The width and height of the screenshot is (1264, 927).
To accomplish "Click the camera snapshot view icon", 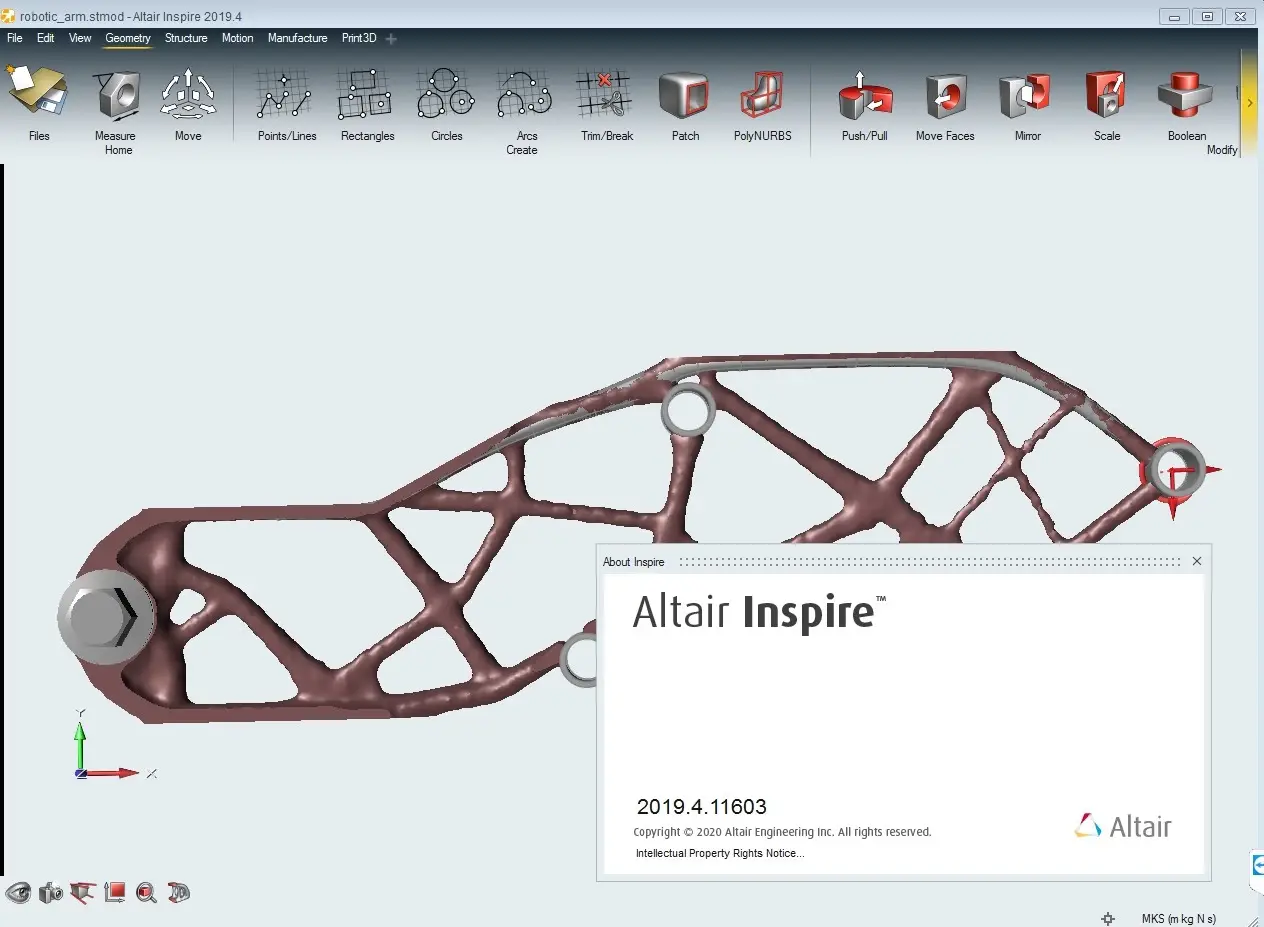I will click(51, 893).
